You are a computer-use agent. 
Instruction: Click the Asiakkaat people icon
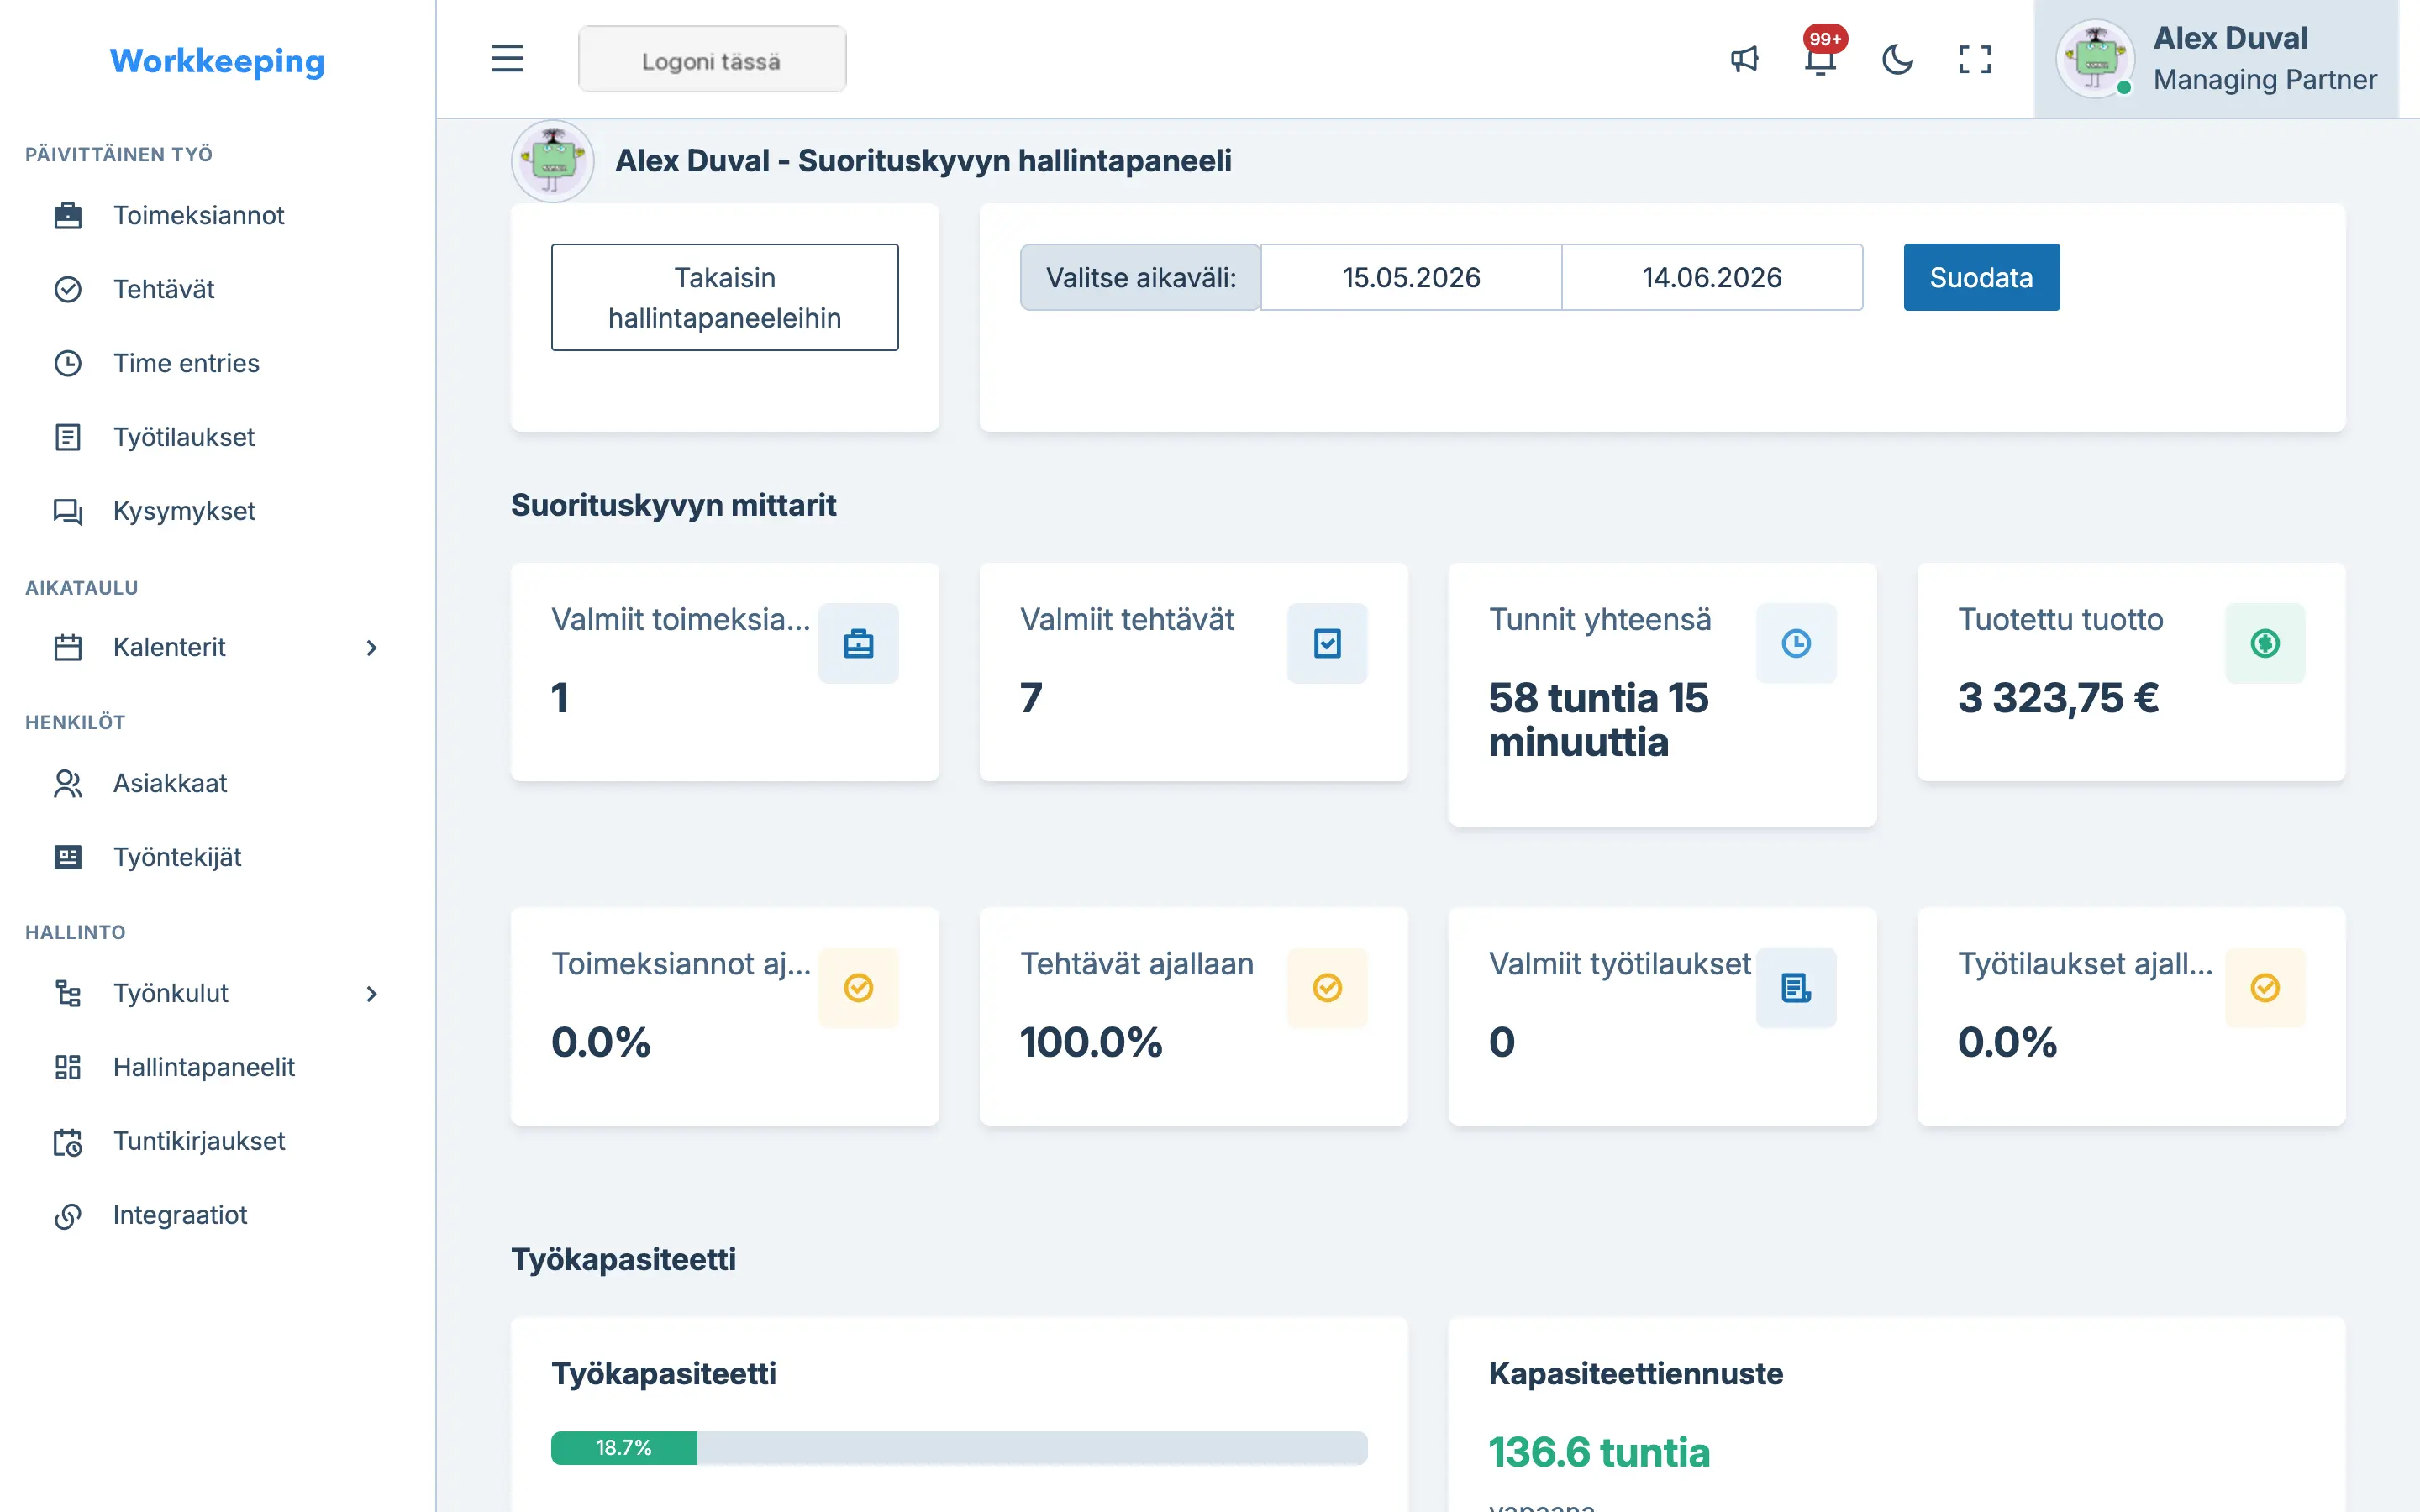67,783
